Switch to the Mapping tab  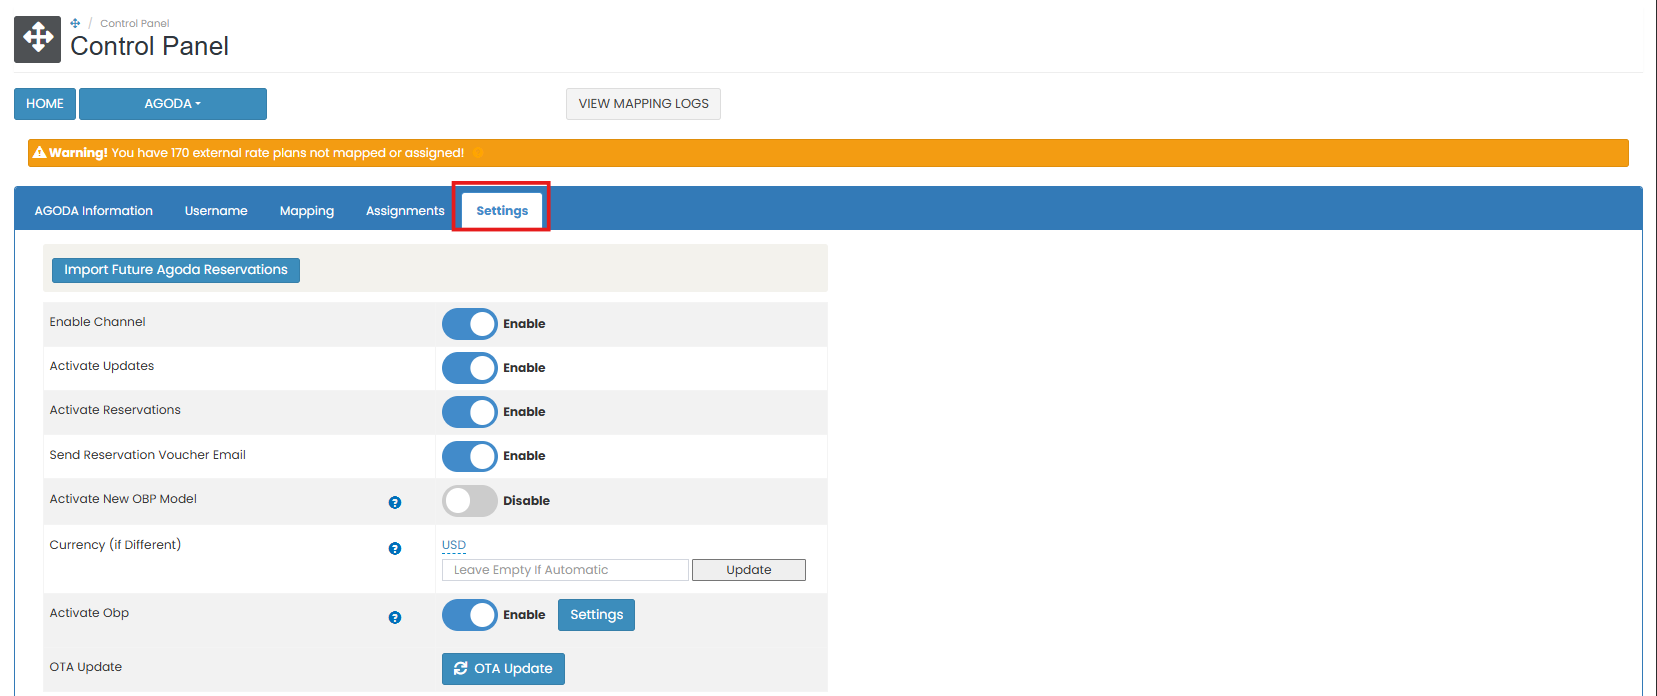click(307, 211)
